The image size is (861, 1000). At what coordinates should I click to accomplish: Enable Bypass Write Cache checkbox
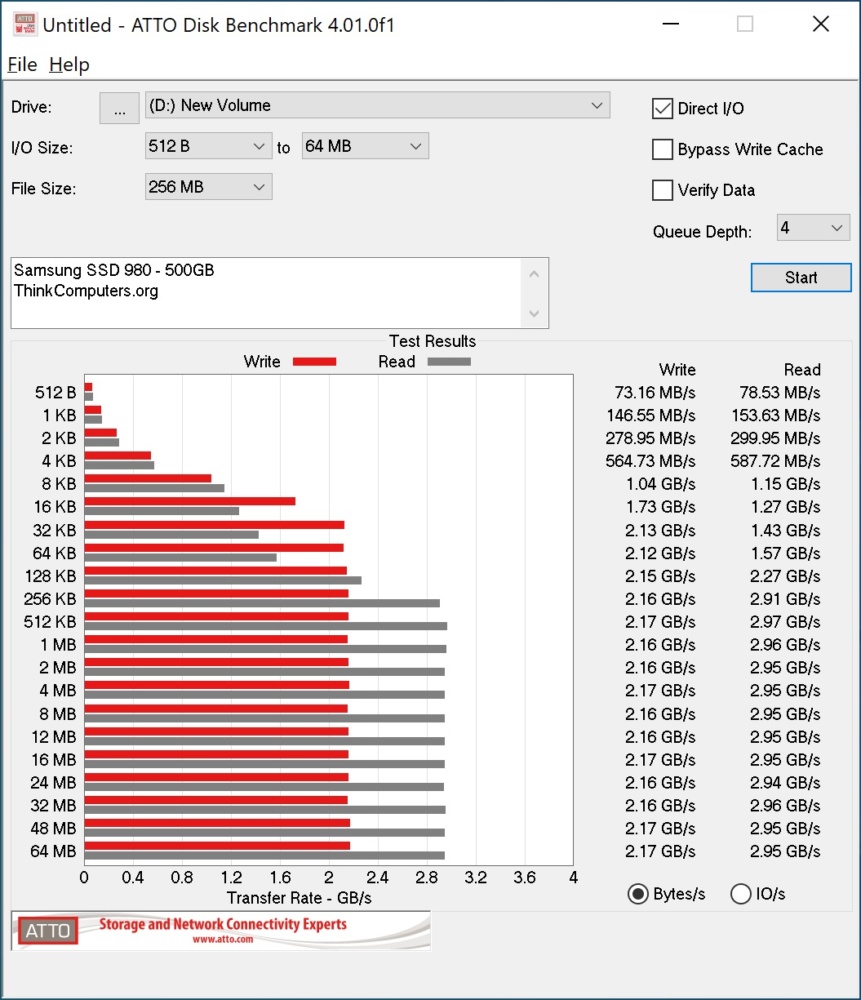pos(663,149)
